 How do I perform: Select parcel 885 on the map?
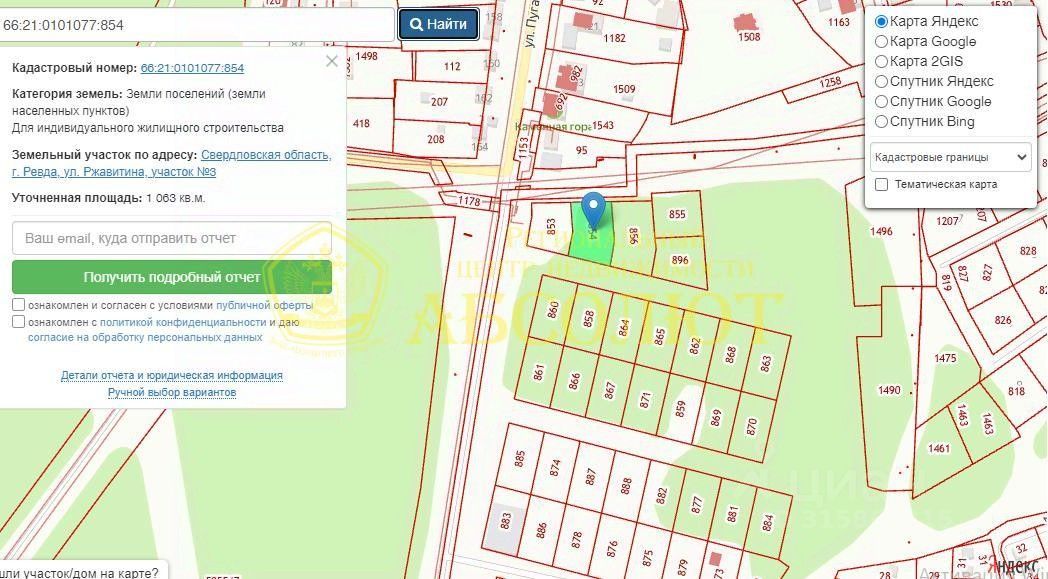520,459
